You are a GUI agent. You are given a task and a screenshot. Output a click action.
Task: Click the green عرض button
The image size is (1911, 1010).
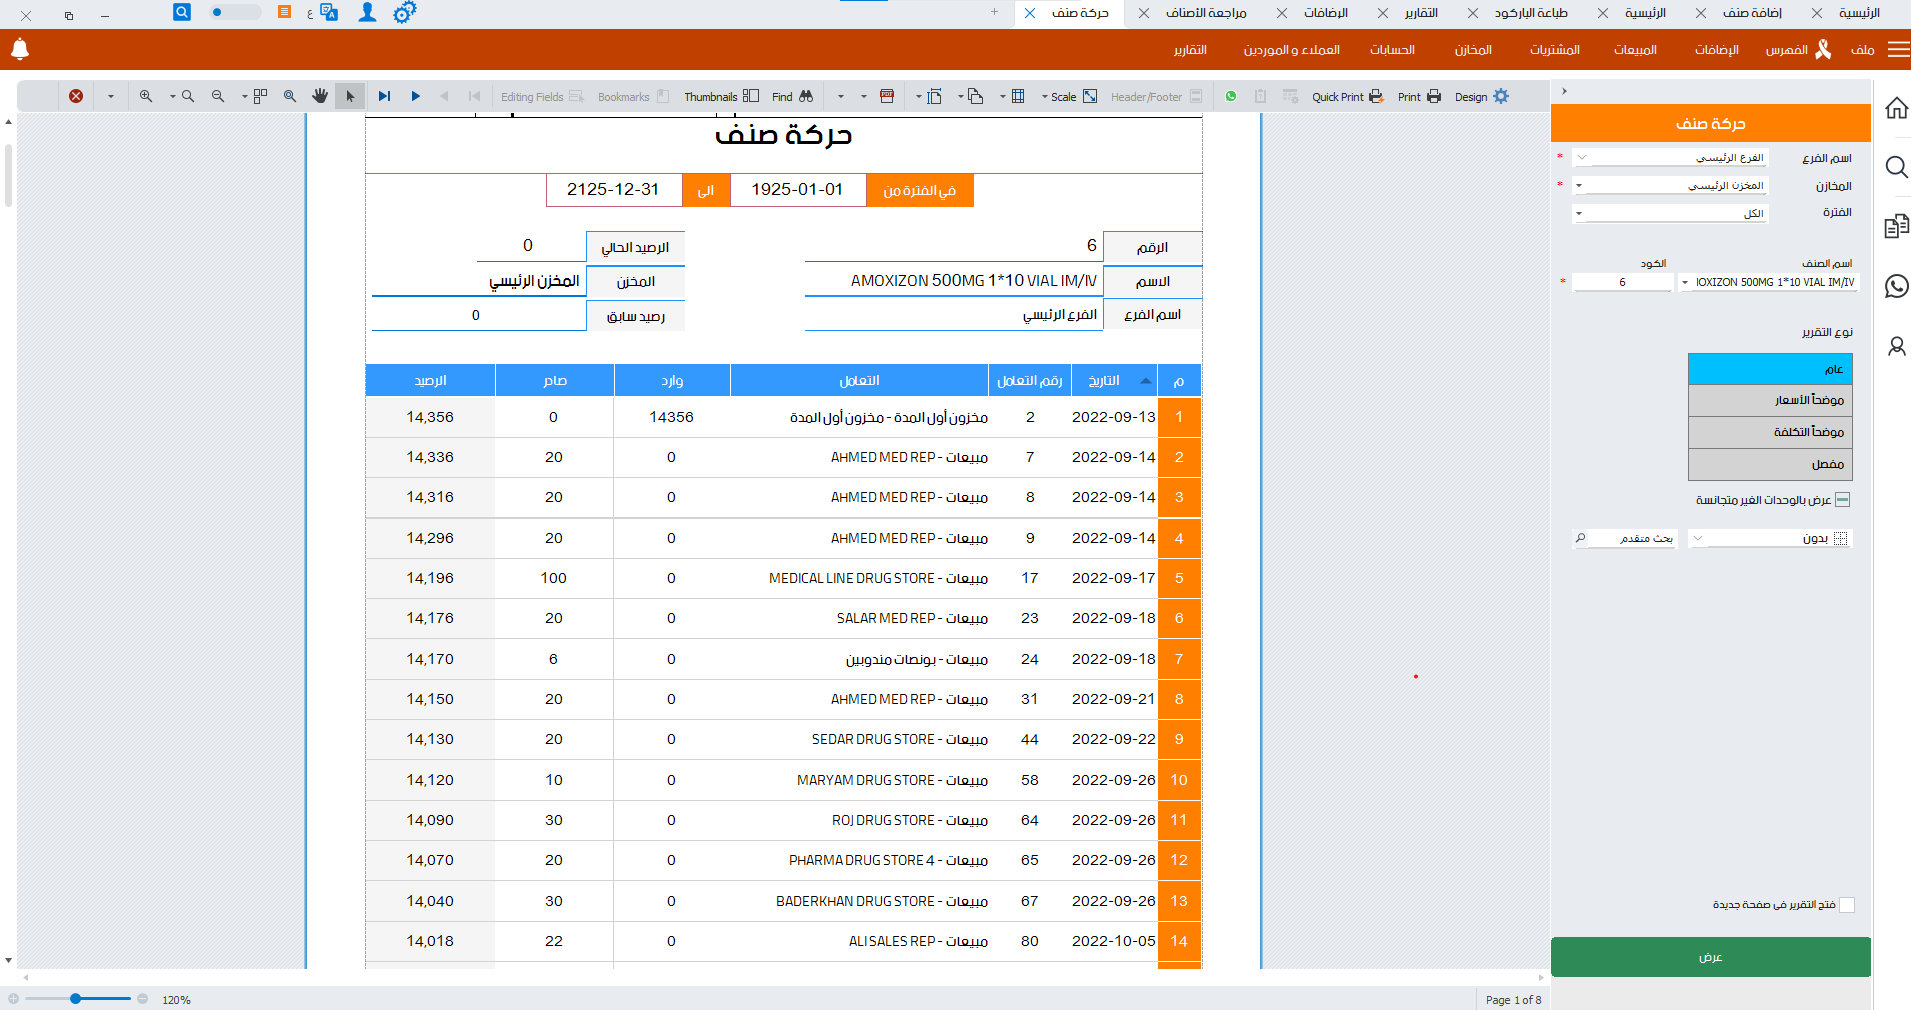[1710, 957]
